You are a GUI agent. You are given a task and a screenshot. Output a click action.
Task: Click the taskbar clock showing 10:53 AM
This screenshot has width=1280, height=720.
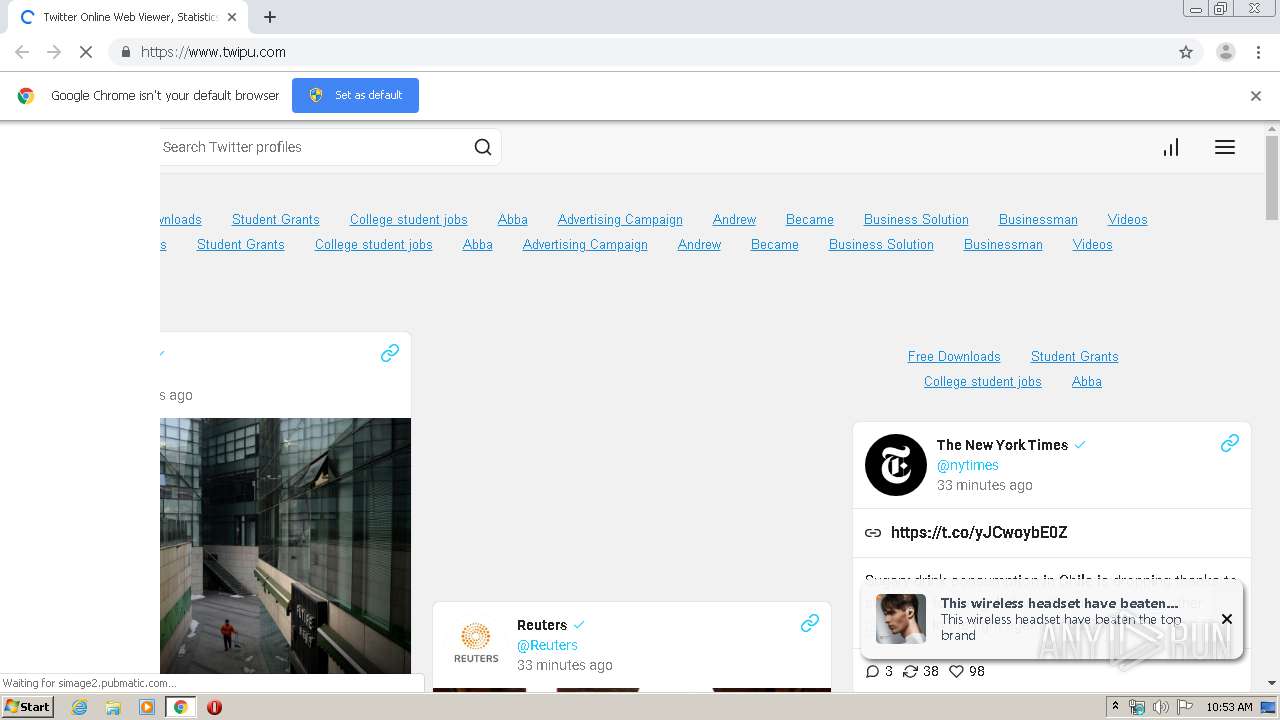(x=1229, y=707)
